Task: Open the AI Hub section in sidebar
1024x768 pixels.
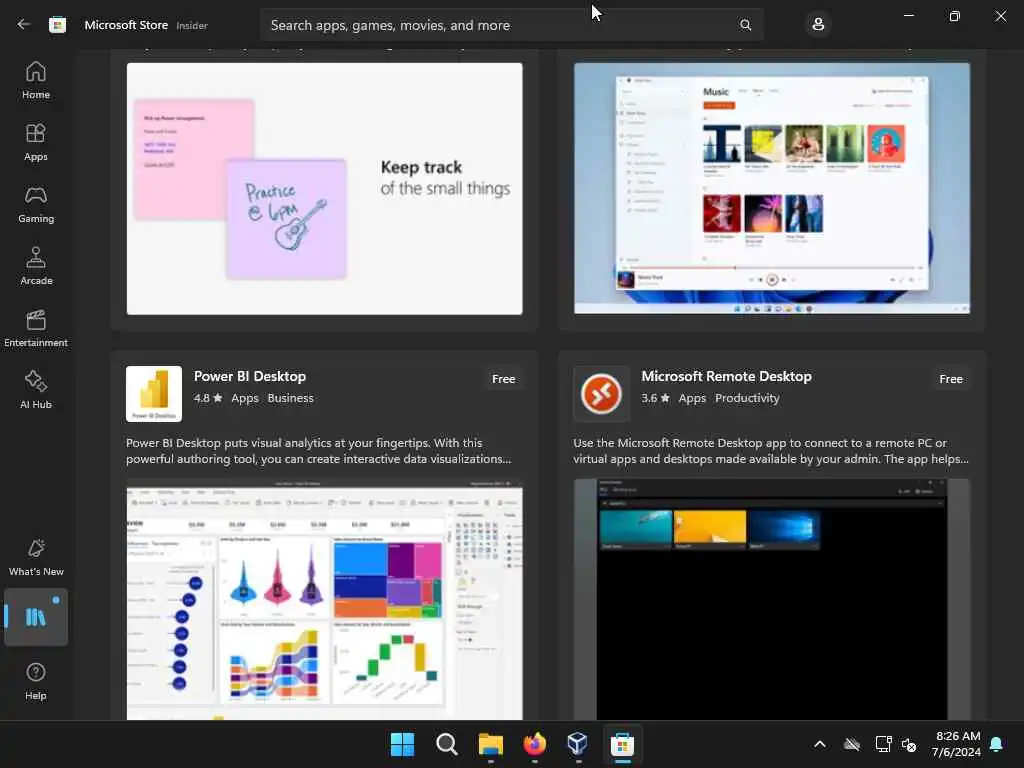Action: [36, 391]
